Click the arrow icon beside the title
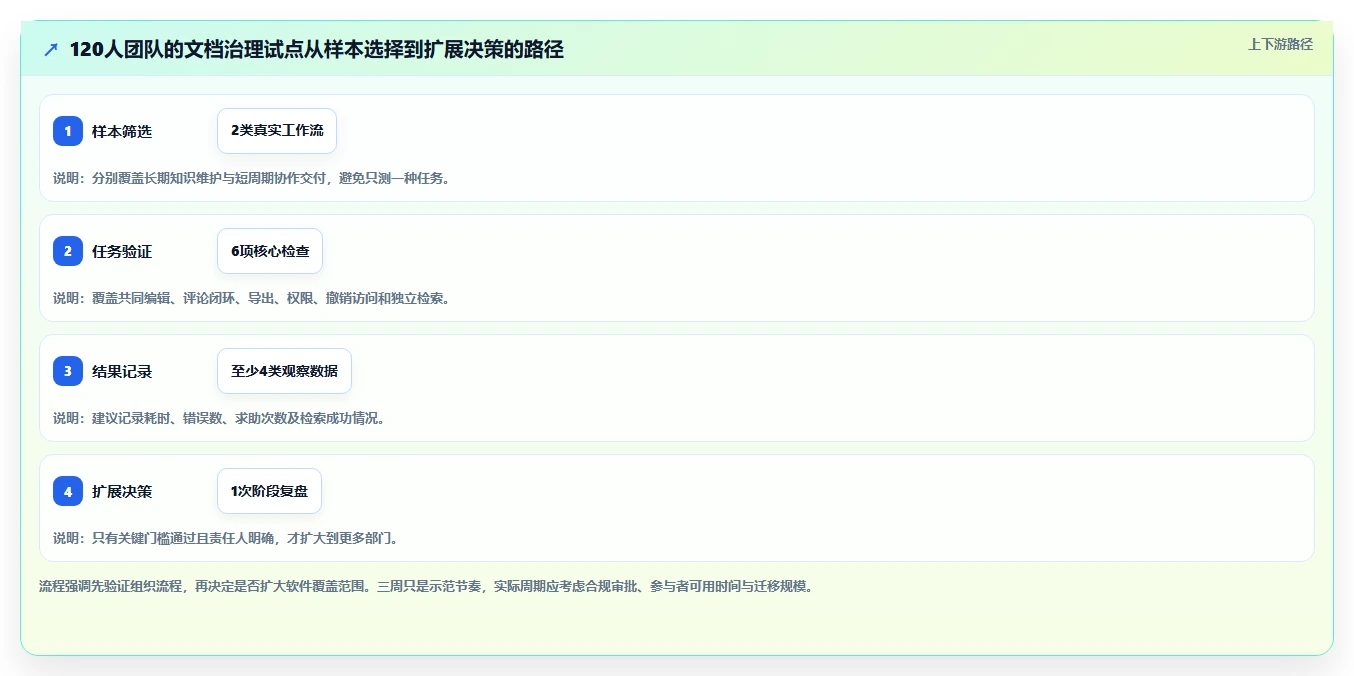Viewport: 1354px width, 676px height. tap(51, 49)
